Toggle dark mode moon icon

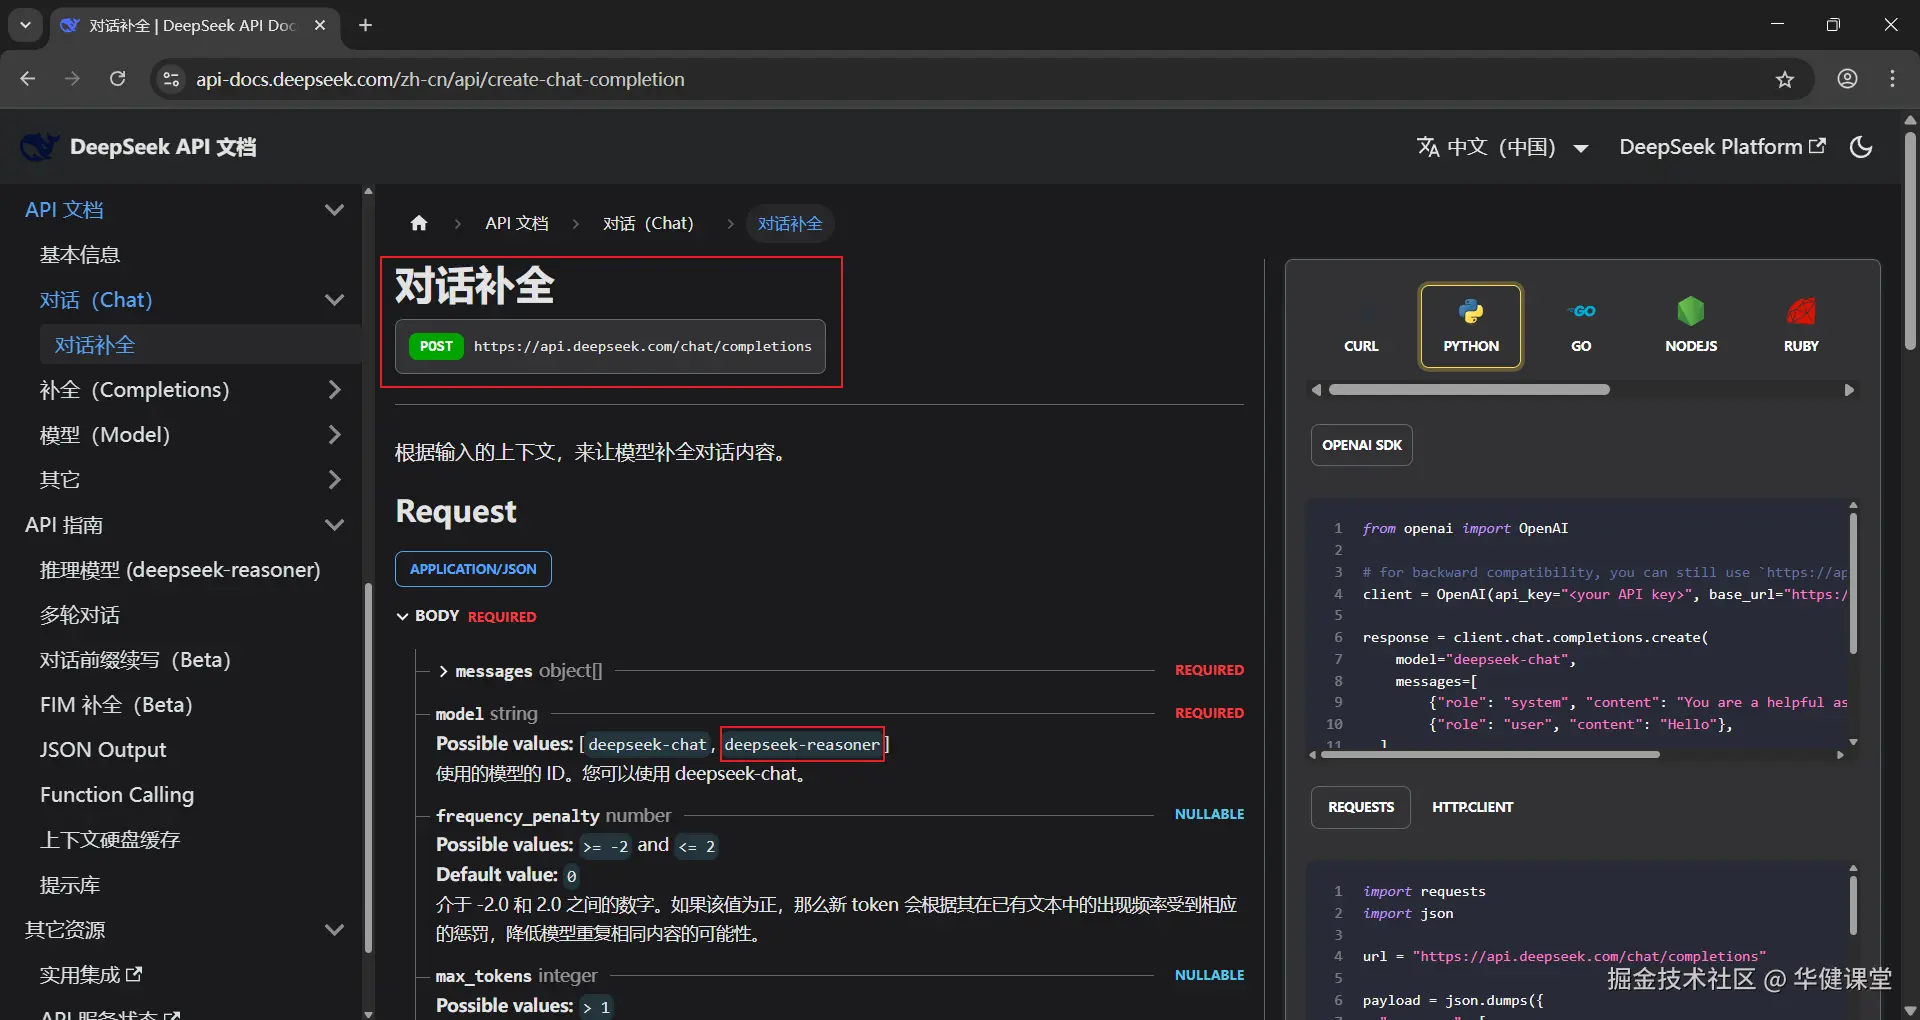1861,147
